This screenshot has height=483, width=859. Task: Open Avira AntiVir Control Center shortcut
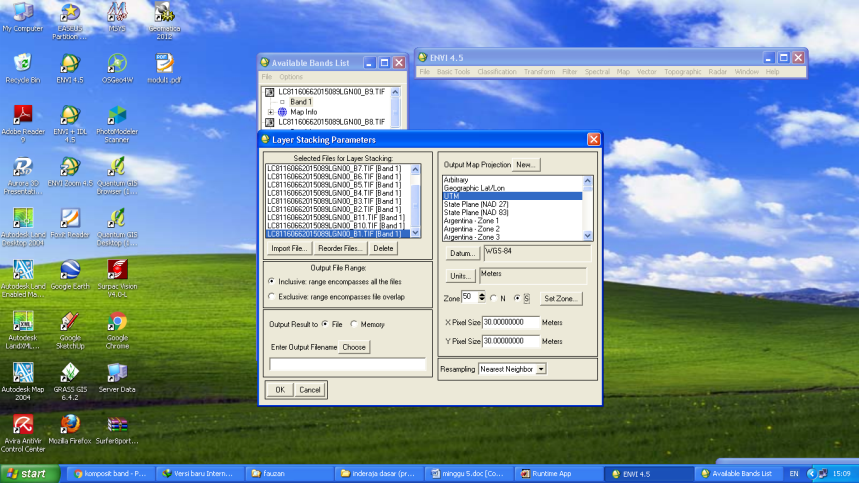(22, 433)
